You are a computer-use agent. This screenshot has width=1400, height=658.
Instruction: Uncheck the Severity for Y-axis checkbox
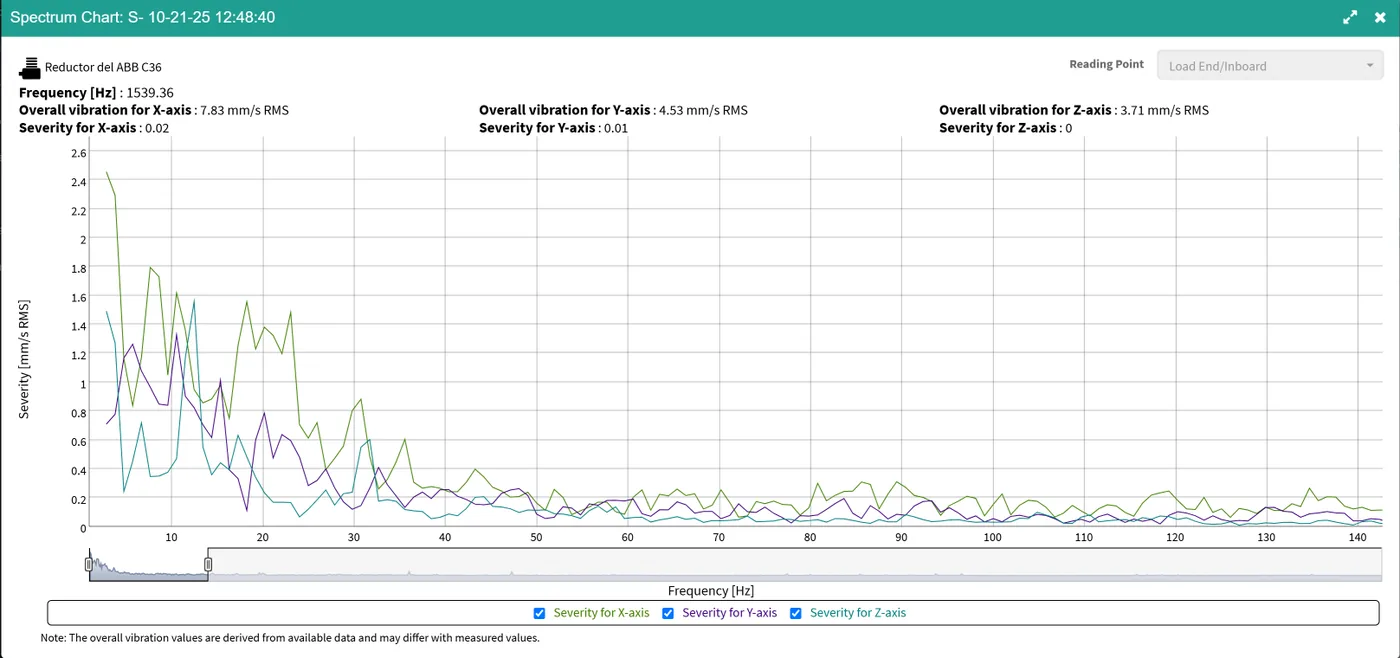pos(669,613)
